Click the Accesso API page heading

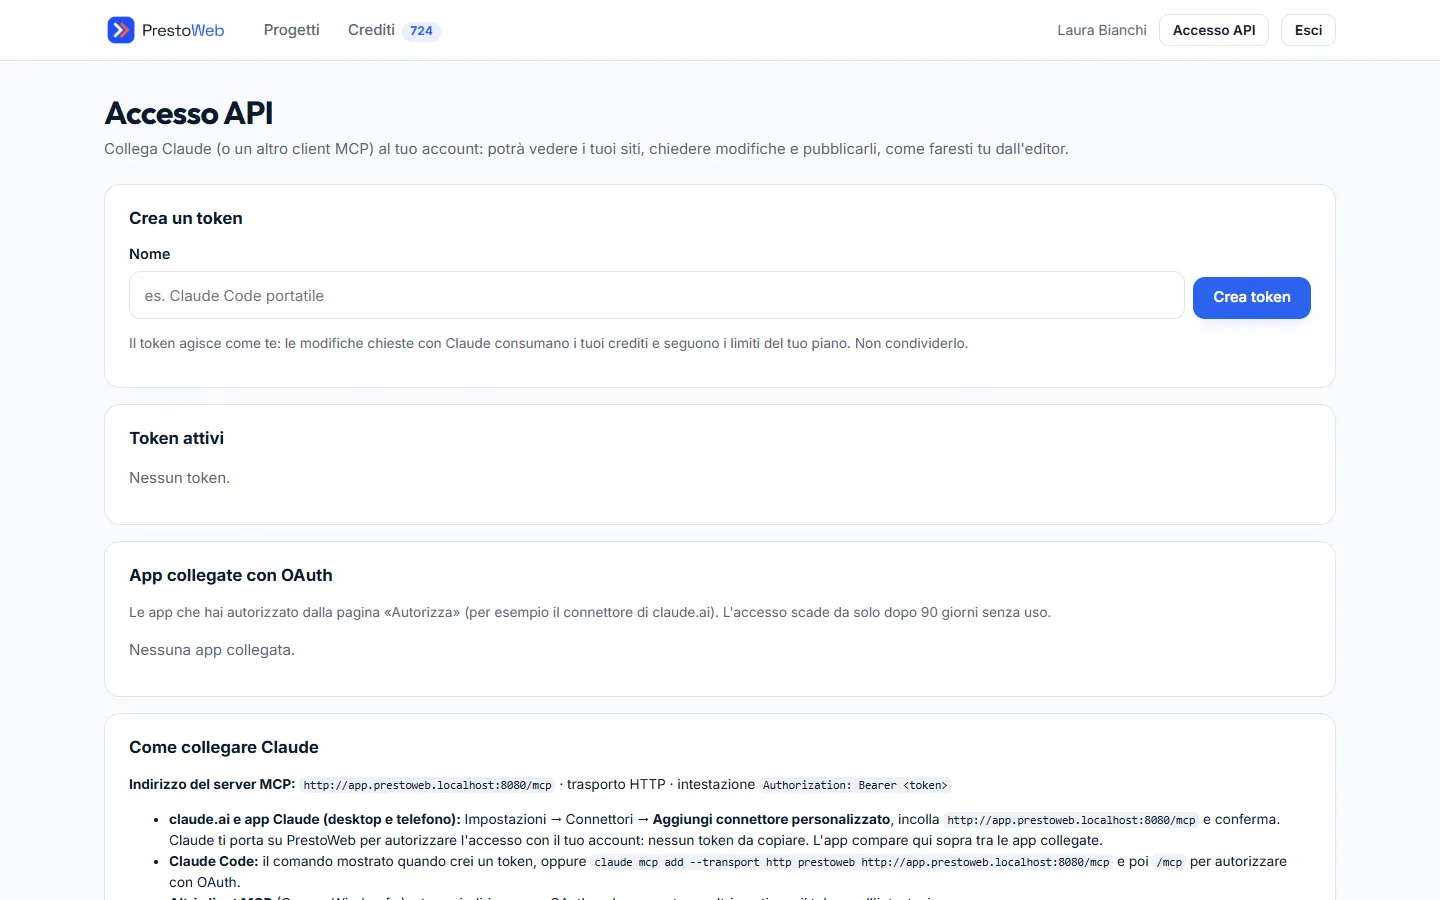[189, 113]
